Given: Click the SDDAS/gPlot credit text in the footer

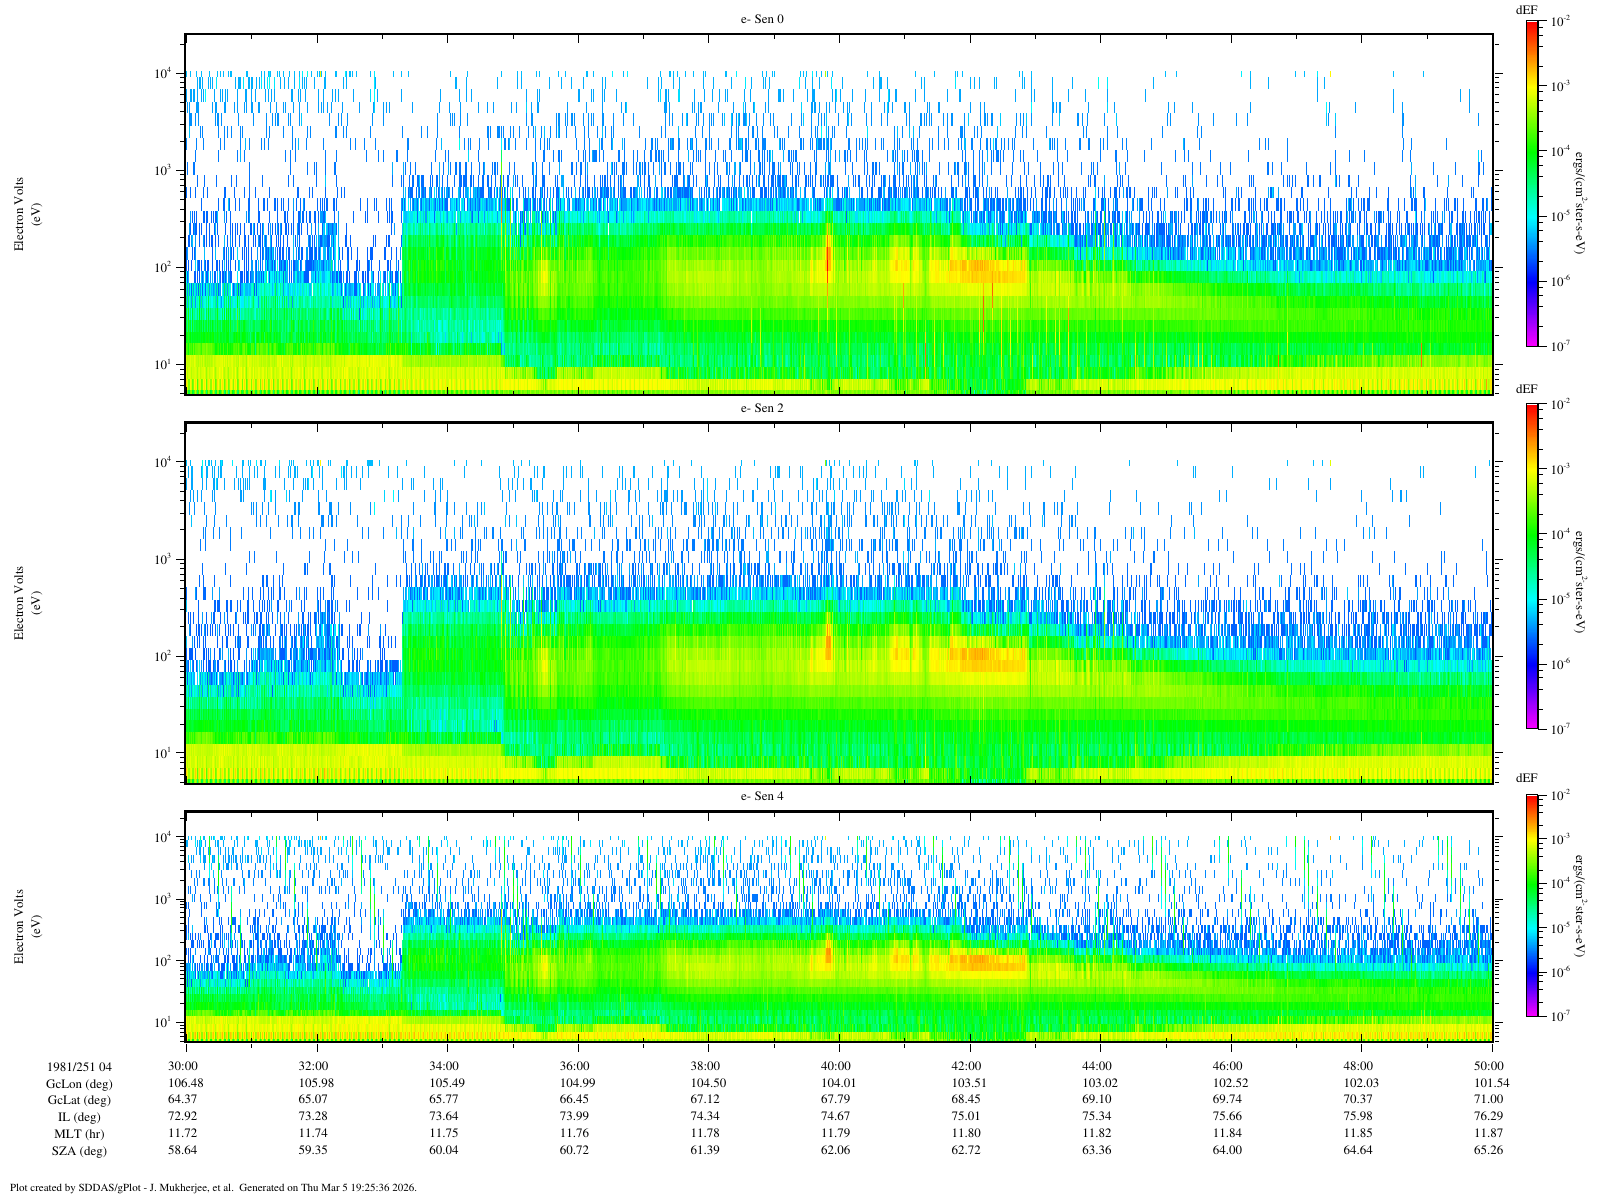Looking at the screenshot, I should pos(212,1188).
